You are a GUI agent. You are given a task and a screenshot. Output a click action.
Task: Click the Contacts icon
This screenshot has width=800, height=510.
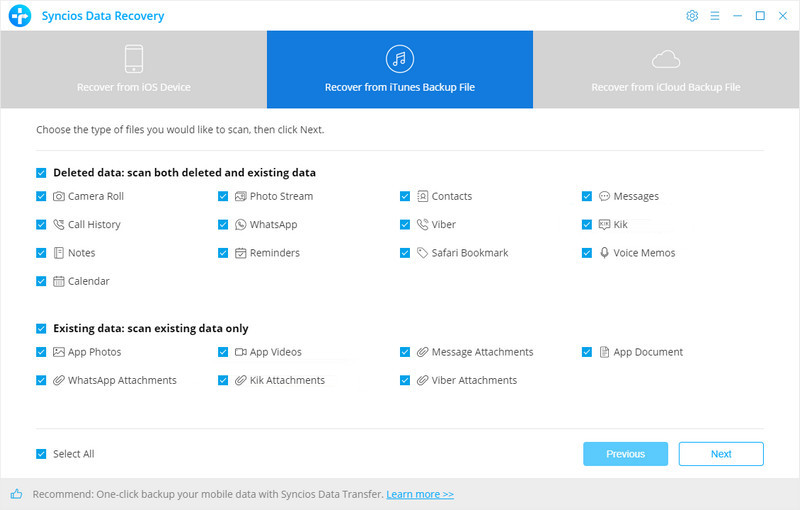(x=422, y=196)
